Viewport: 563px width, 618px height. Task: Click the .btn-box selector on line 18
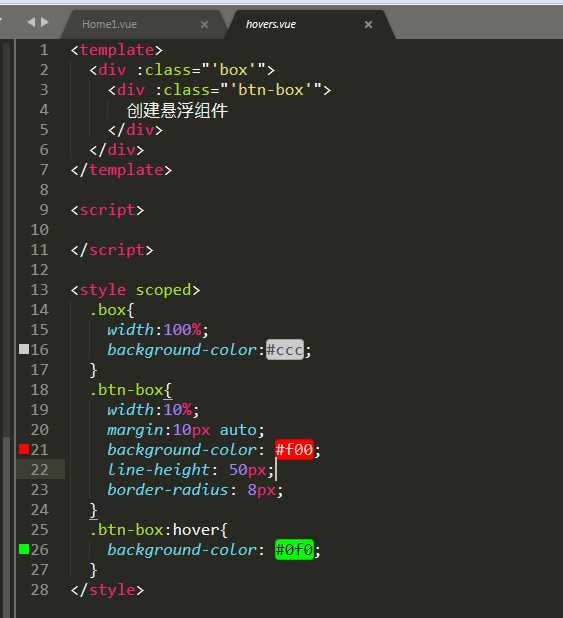click(x=126, y=390)
